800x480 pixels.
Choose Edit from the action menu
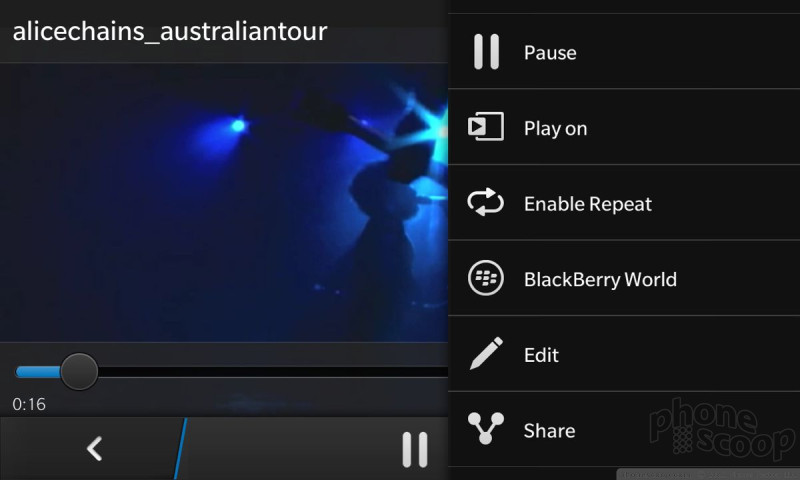[624, 353]
